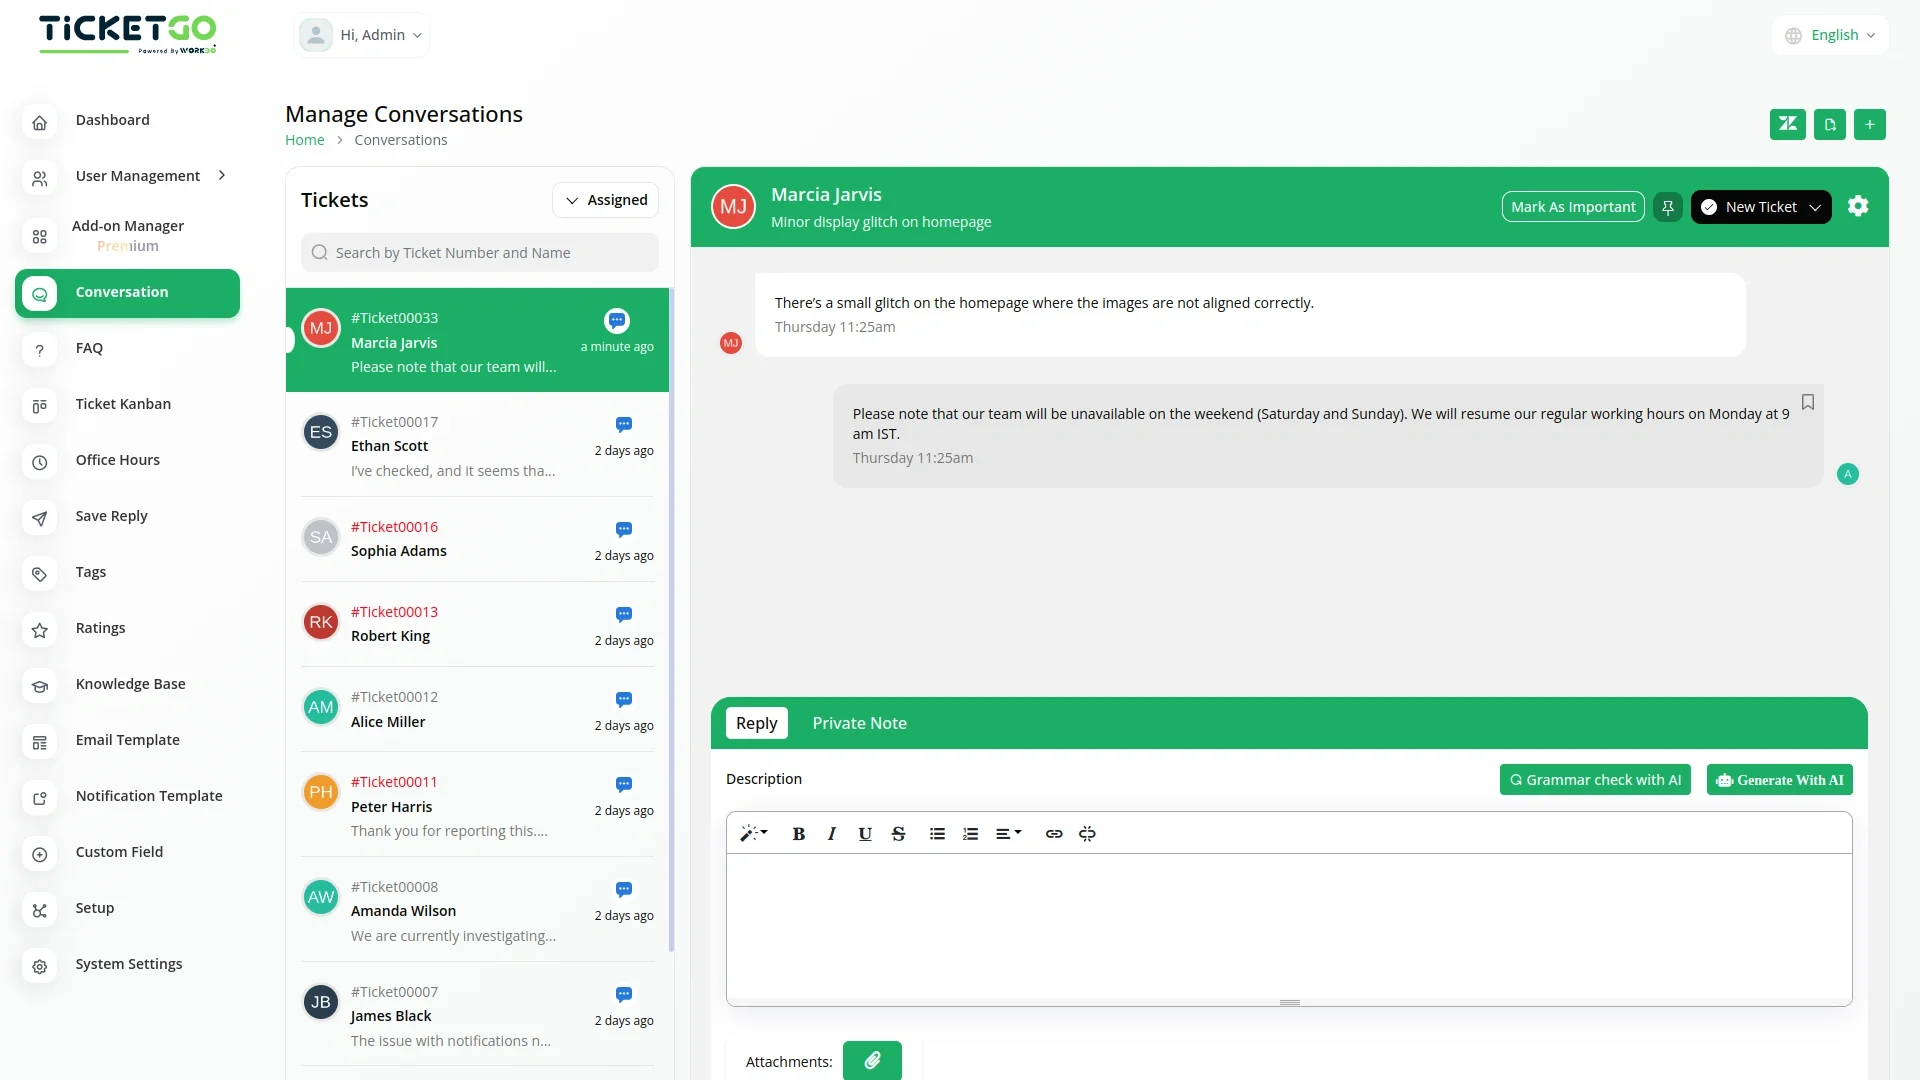This screenshot has width=1920, height=1080.
Task: Open the conversation settings gear
Action: click(x=1858, y=206)
